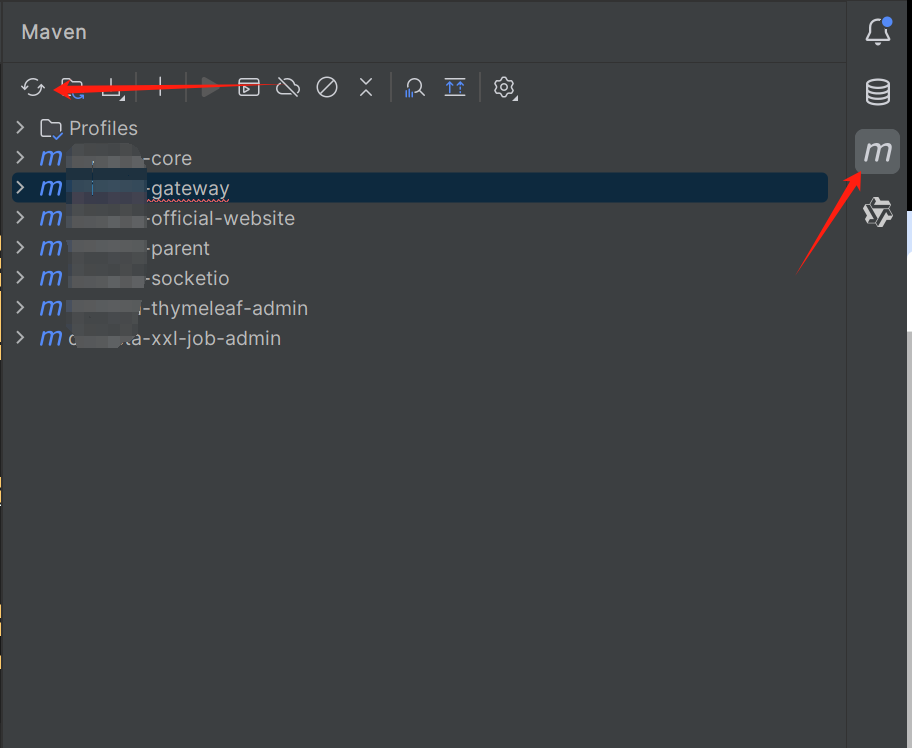Image resolution: width=912 pixels, height=748 pixels.
Task: Reload all Maven projects
Action: pos(33,88)
